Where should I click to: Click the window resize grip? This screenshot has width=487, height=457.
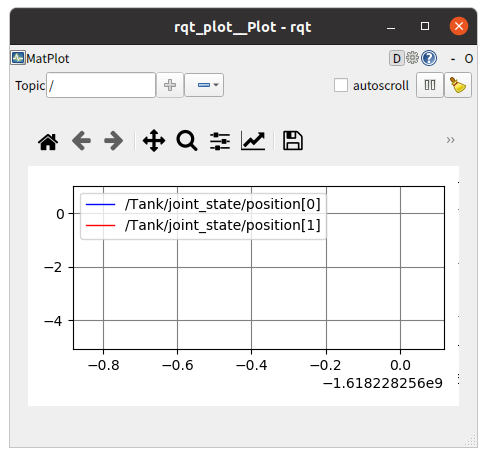pos(471,441)
